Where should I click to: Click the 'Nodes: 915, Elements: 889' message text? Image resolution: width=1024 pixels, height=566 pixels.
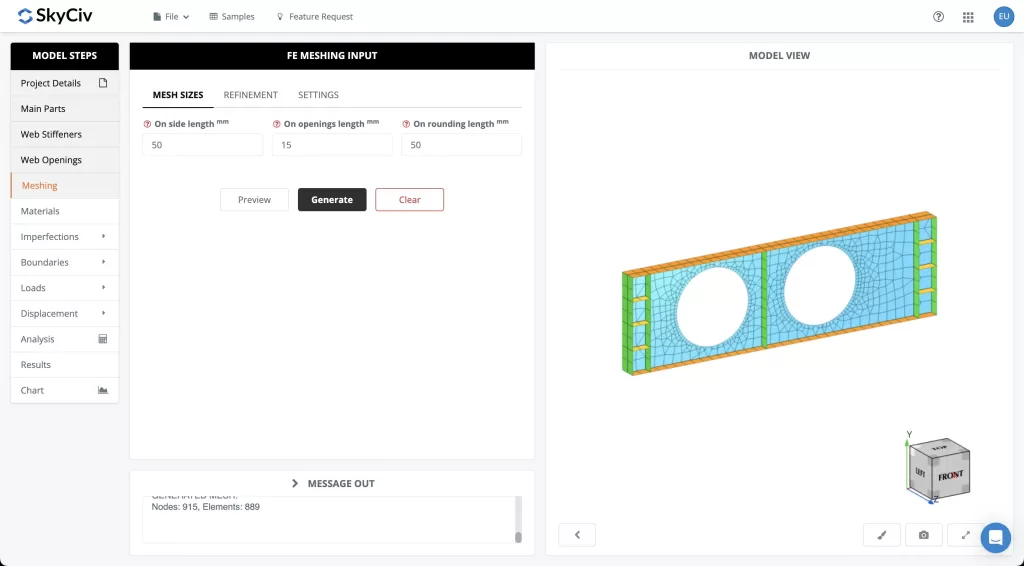206,507
